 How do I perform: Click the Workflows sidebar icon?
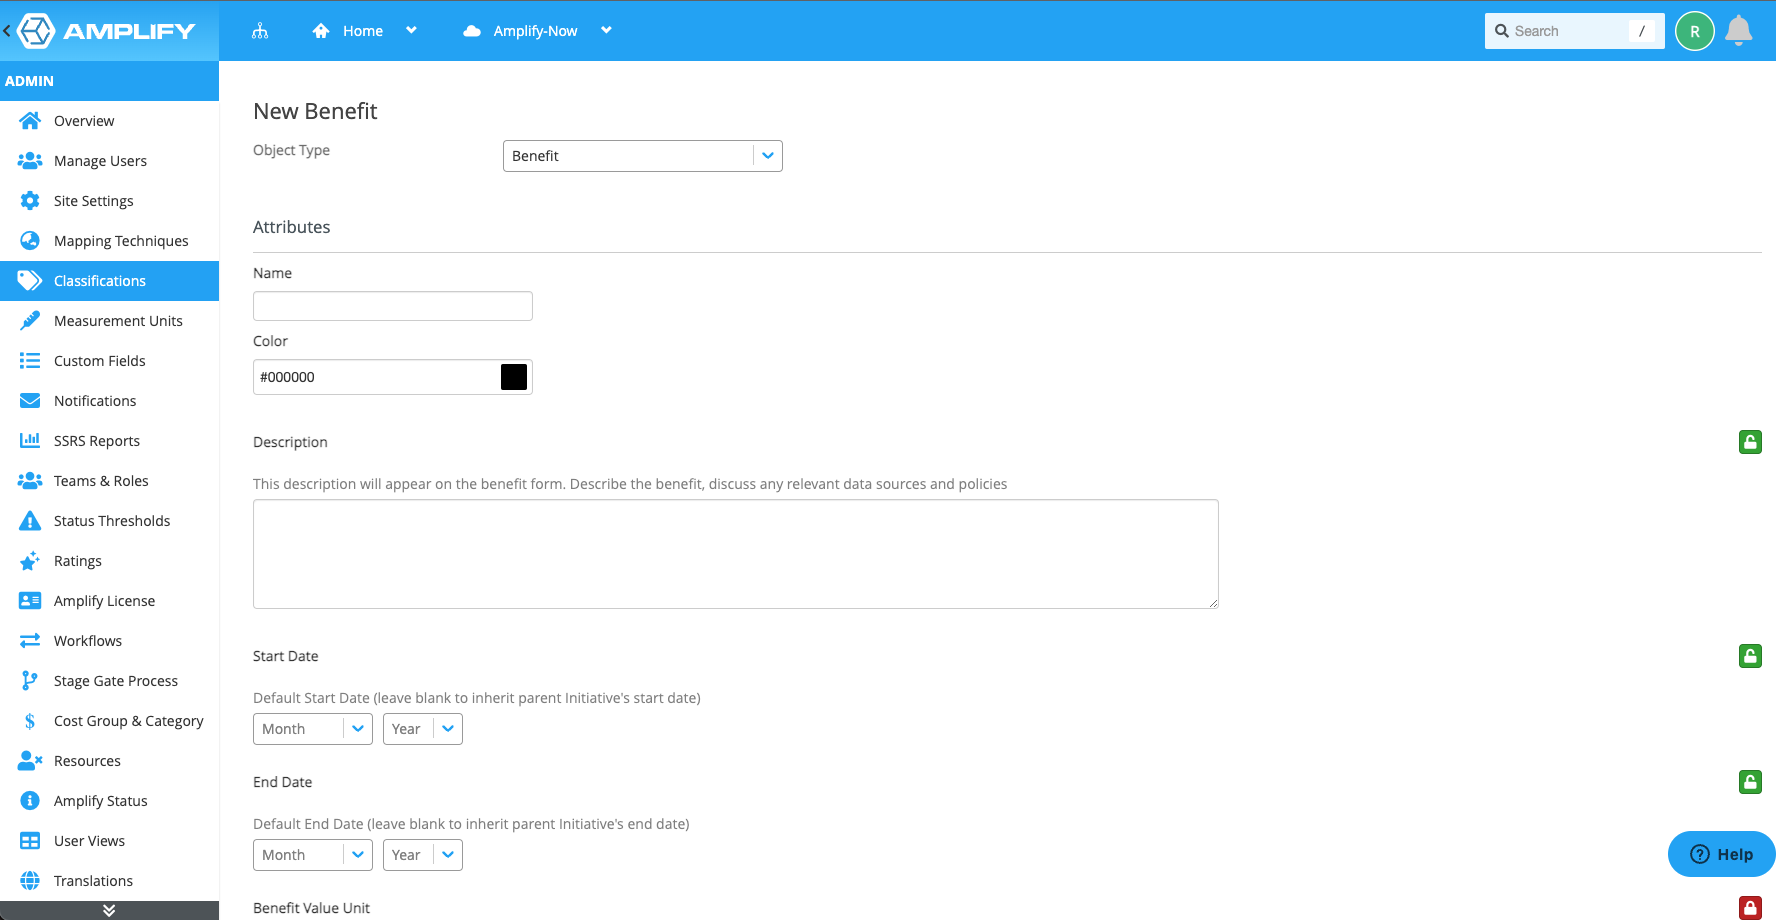click(30, 640)
